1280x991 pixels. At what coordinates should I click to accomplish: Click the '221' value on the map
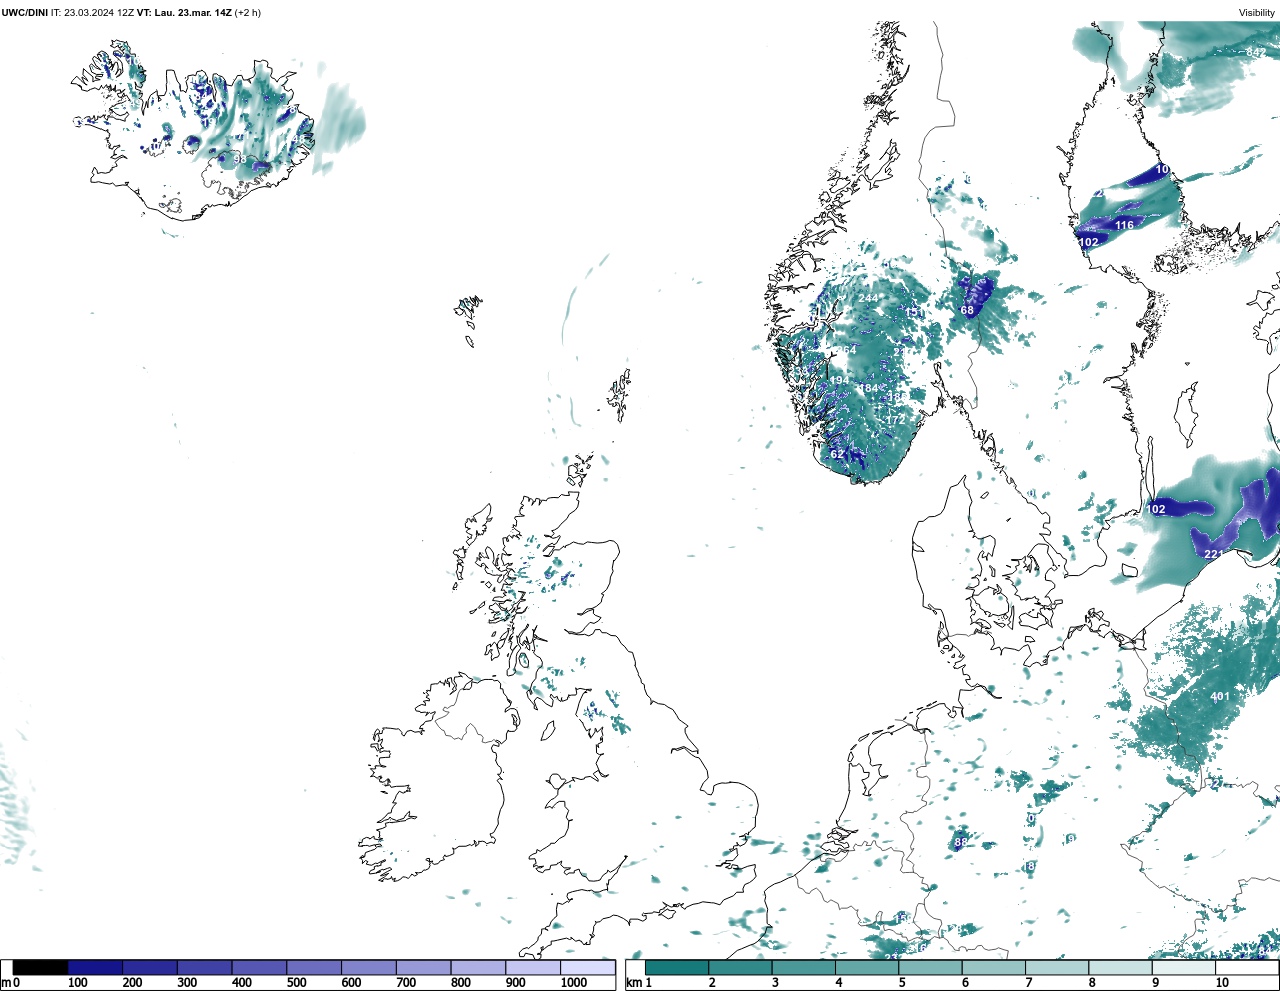coord(1213,554)
